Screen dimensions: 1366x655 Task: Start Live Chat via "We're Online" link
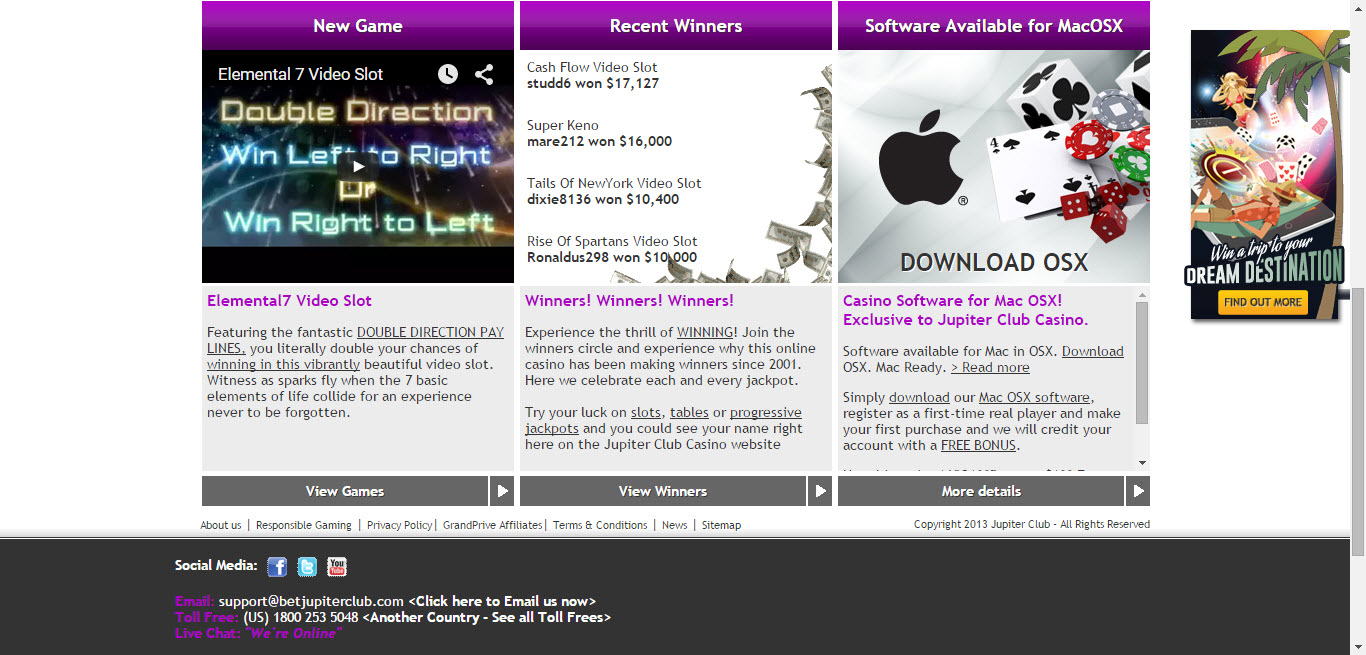point(292,633)
